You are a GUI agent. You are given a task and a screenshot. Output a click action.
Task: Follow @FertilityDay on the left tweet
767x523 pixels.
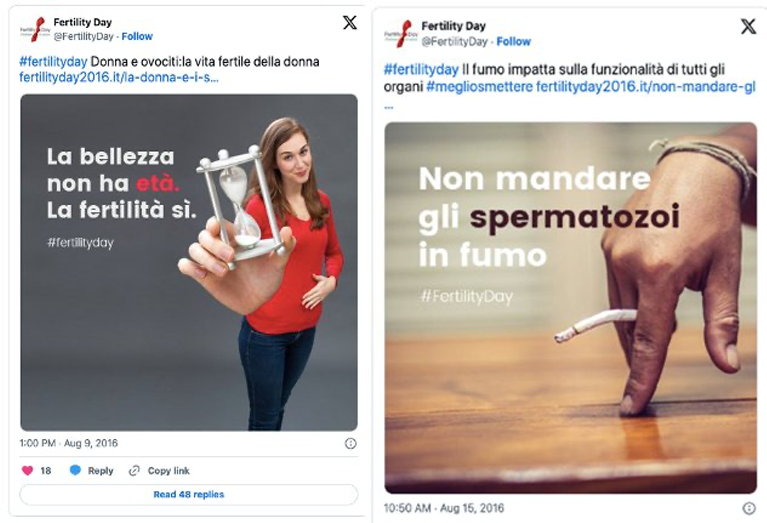point(137,36)
